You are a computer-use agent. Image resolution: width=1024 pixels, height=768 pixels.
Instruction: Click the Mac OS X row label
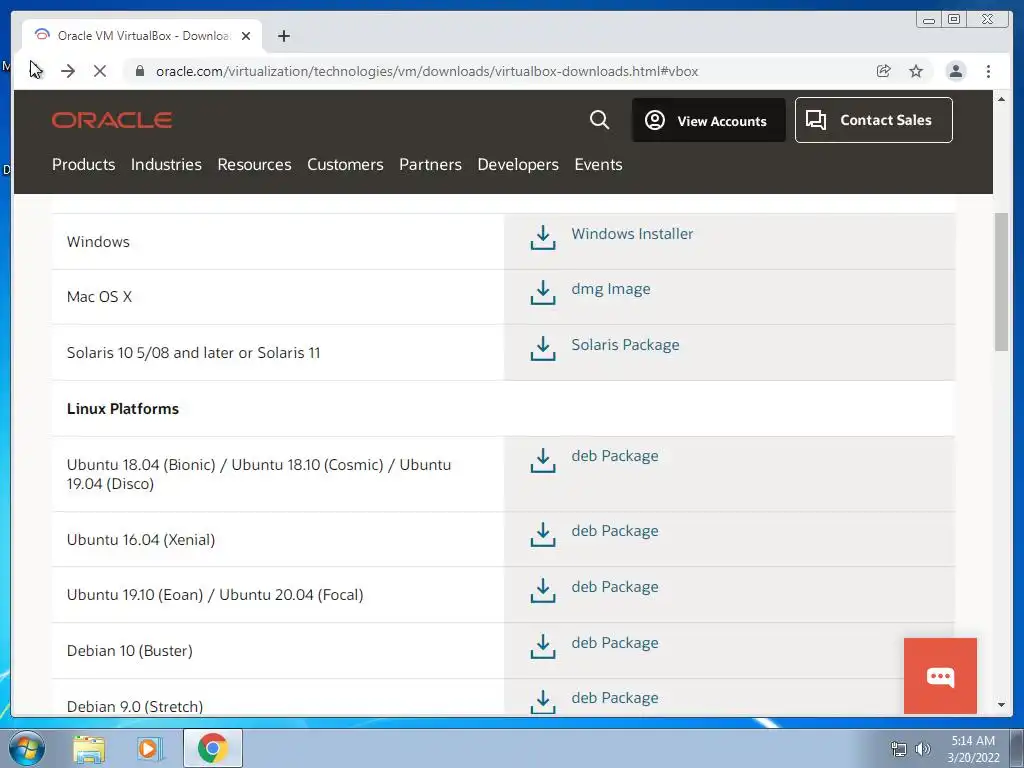(x=99, y=296)
